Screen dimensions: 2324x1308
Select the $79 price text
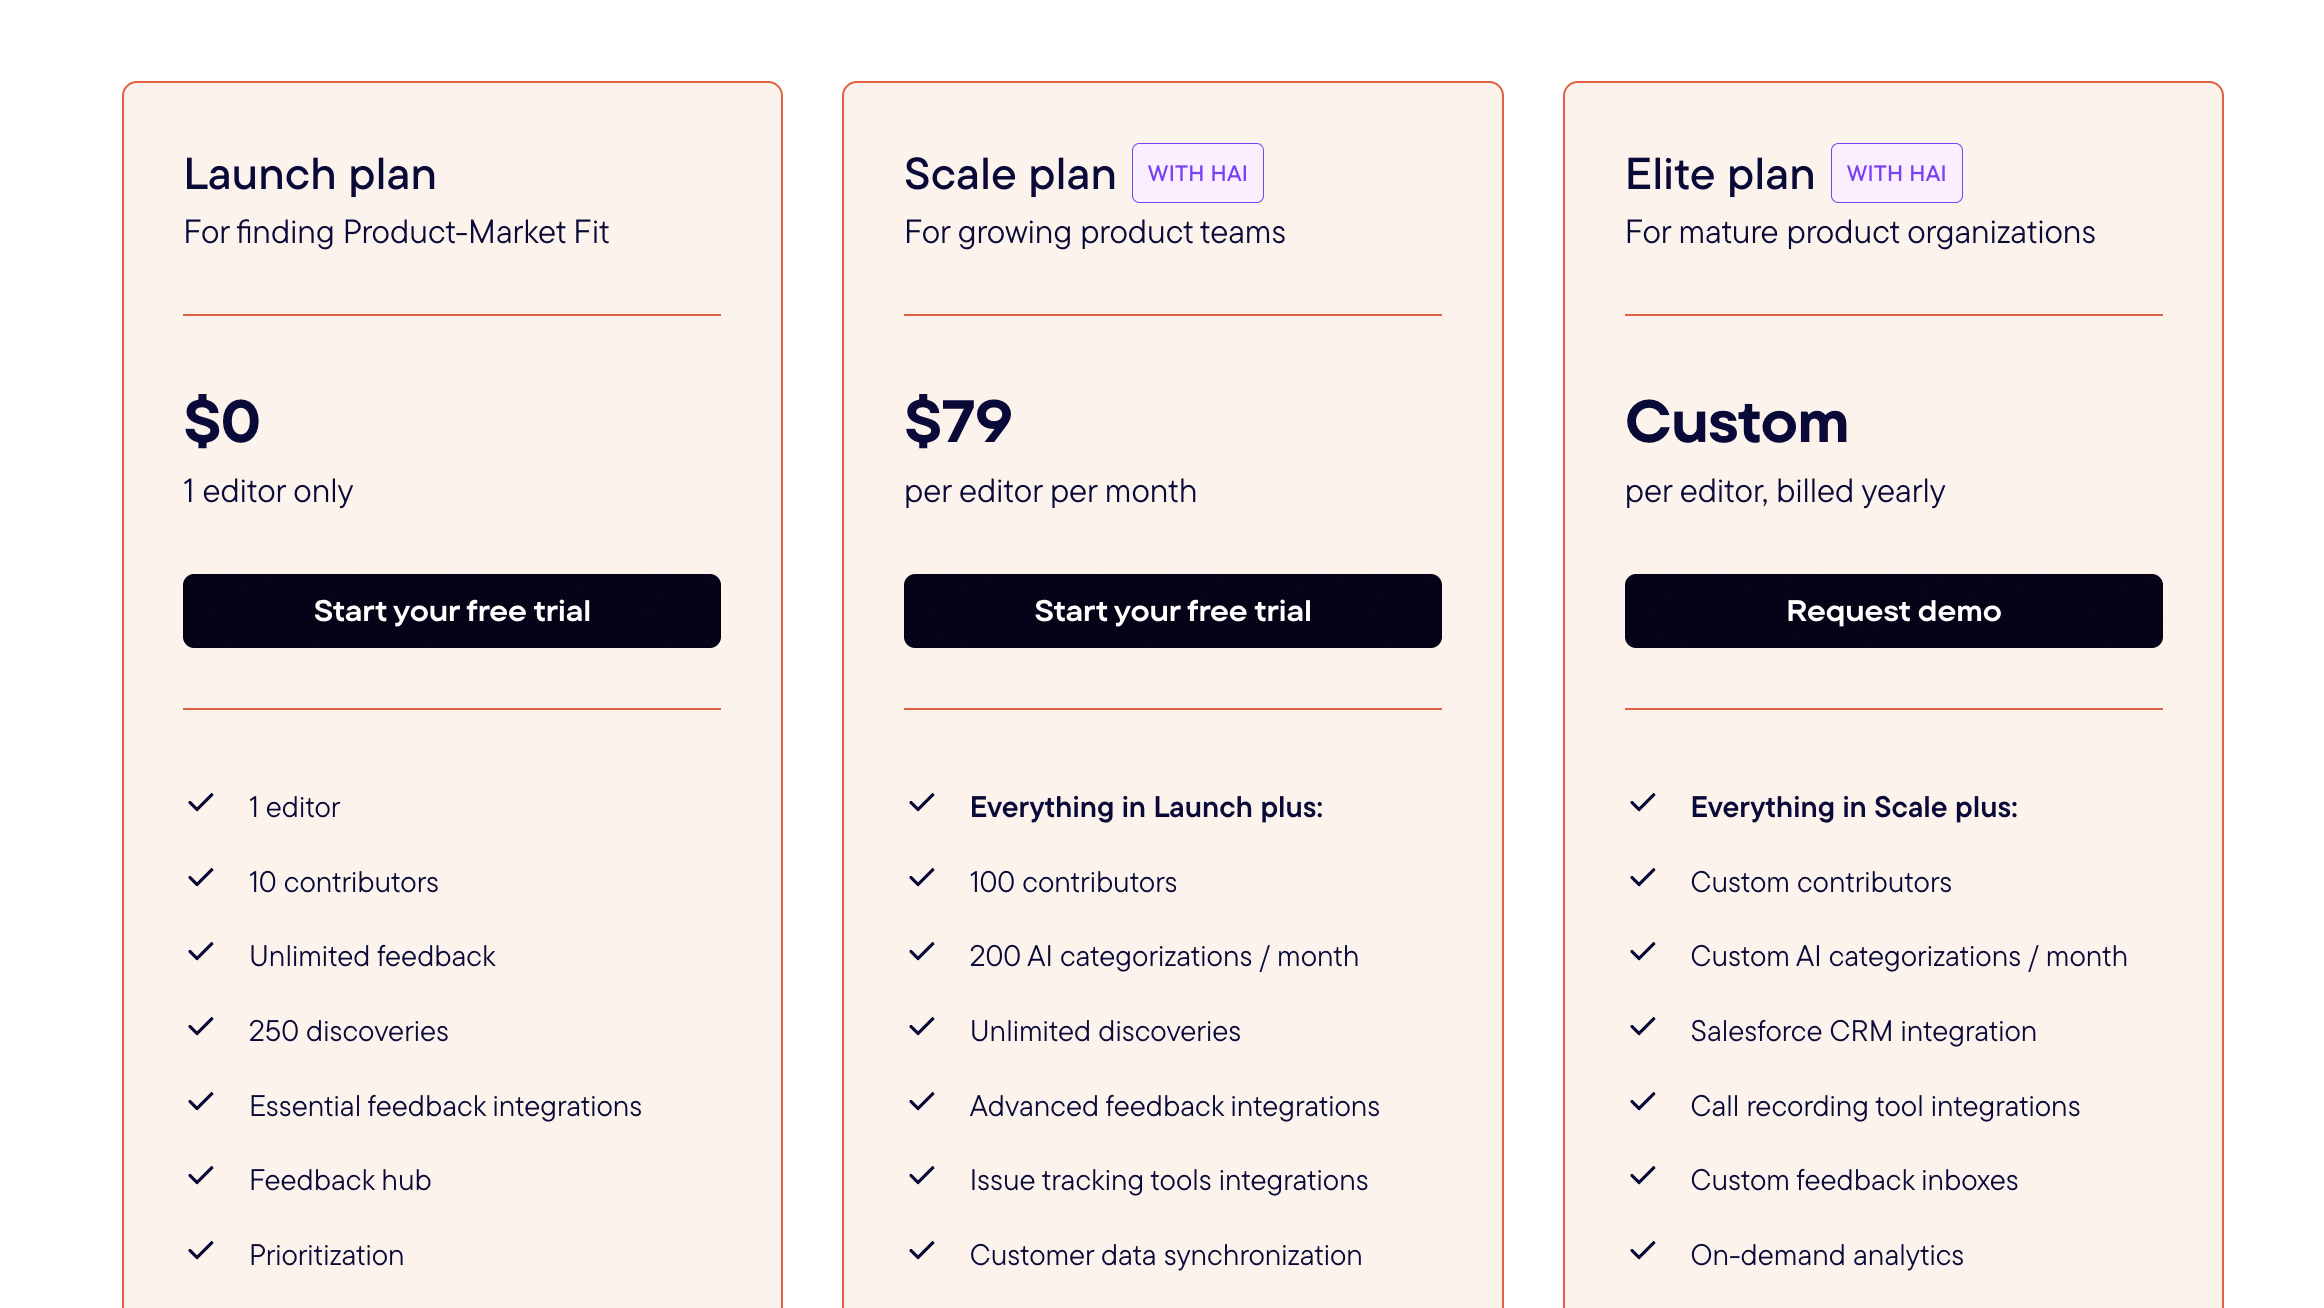point(957,421)
